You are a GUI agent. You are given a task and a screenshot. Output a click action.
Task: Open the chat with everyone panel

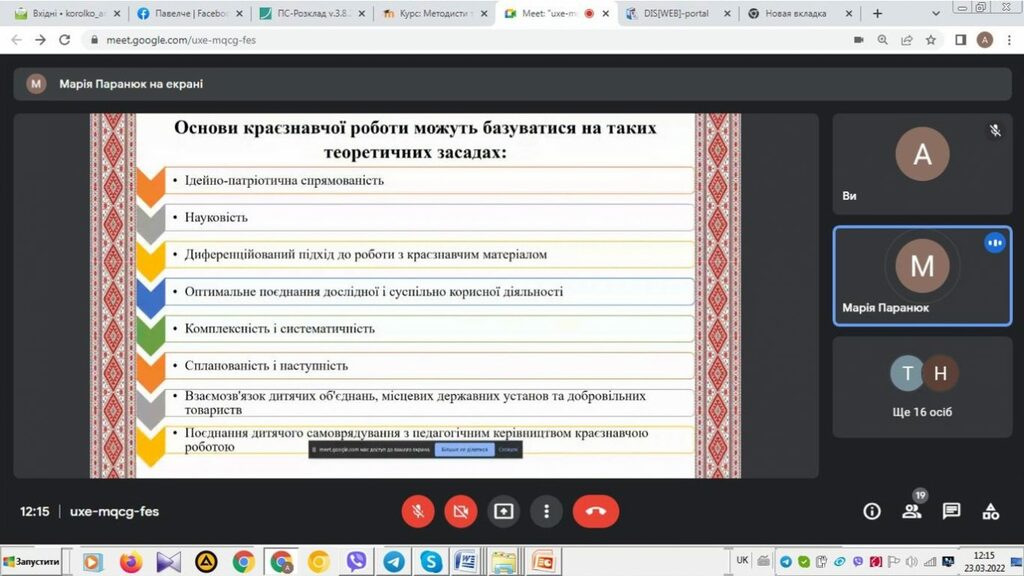point(951,511)
